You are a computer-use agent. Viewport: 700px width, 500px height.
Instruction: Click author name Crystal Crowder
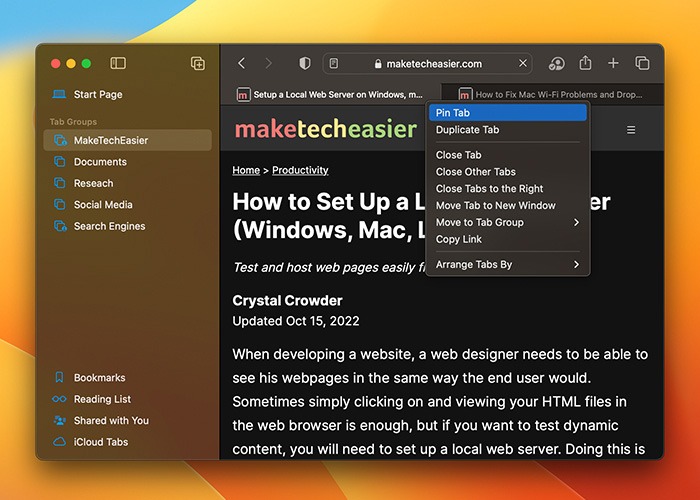tap(287, 300)
